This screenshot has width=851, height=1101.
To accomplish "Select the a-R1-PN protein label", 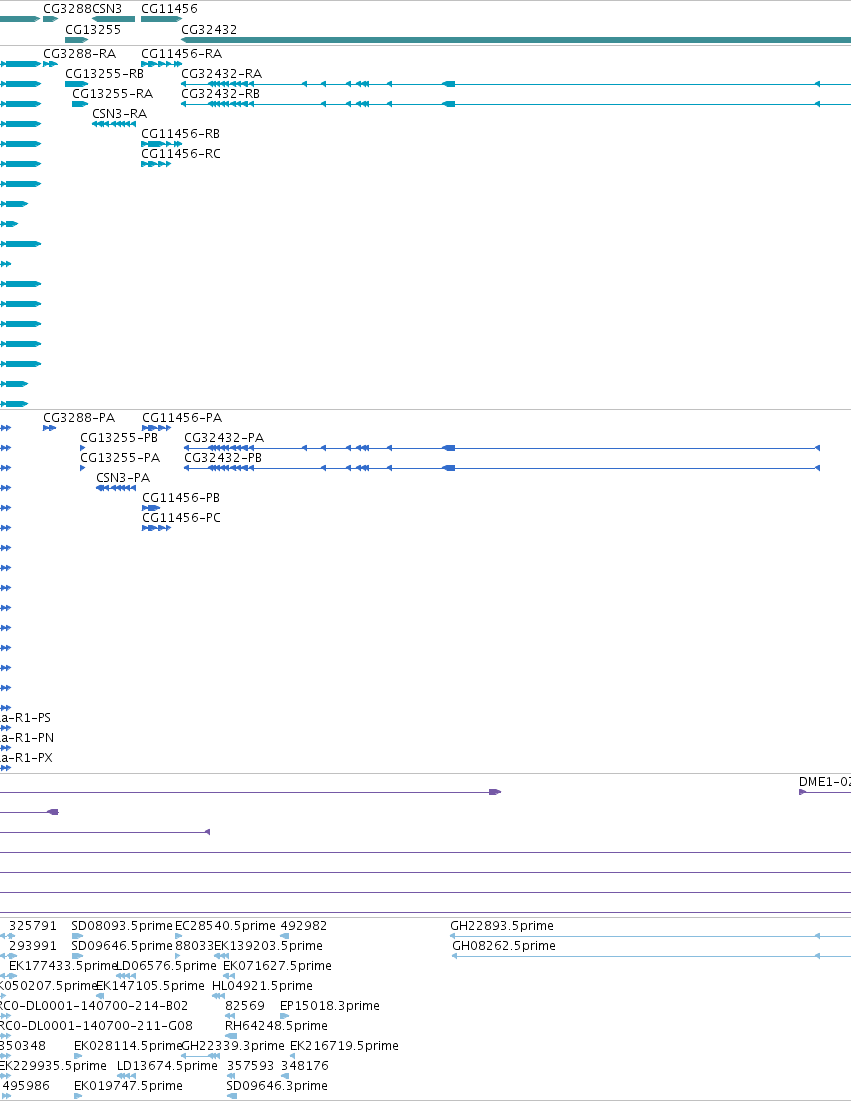I will (x=27, y=738).
